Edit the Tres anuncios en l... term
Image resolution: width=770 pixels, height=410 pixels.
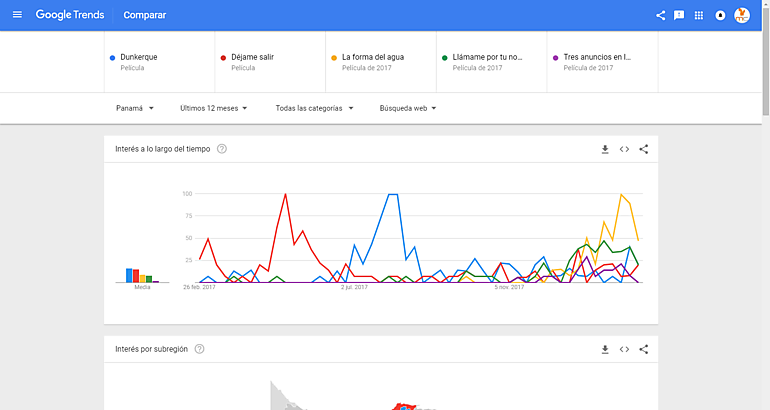pos(603,62)
